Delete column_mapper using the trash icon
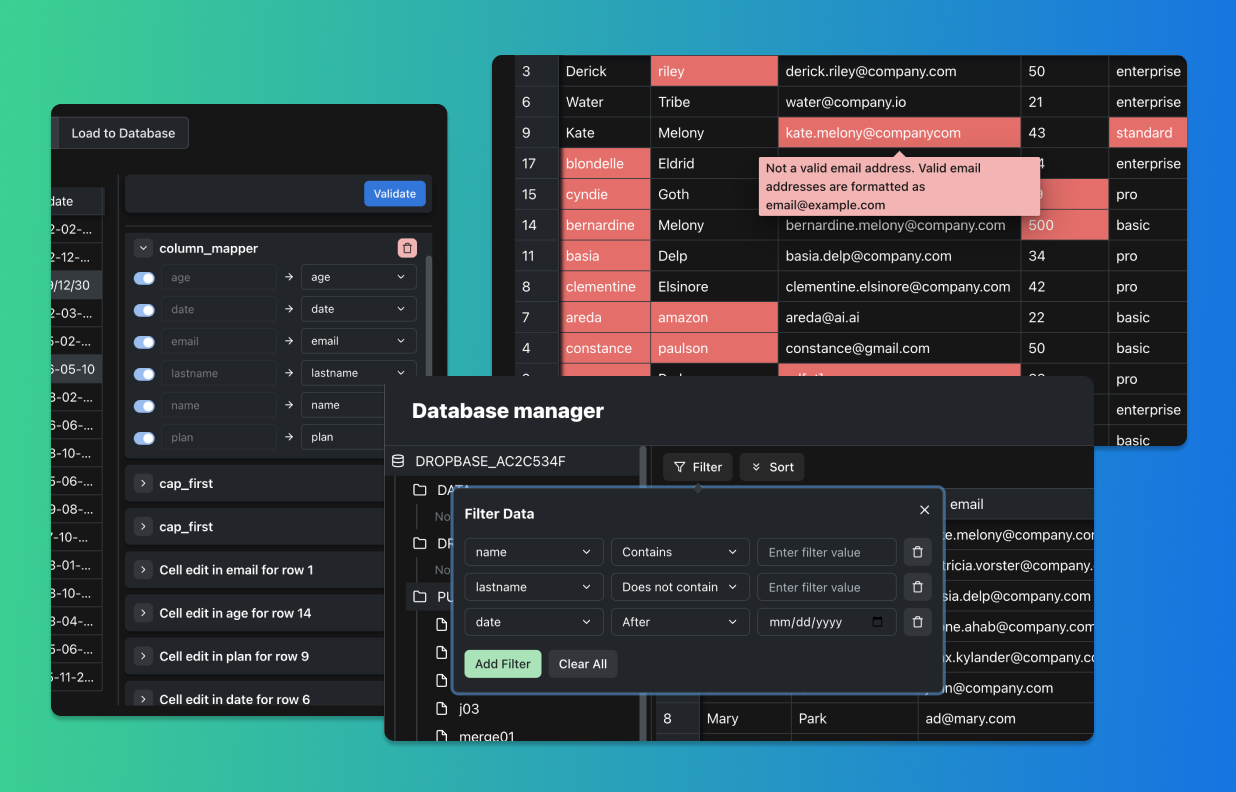1236x792 pixels. coord(407,247)
